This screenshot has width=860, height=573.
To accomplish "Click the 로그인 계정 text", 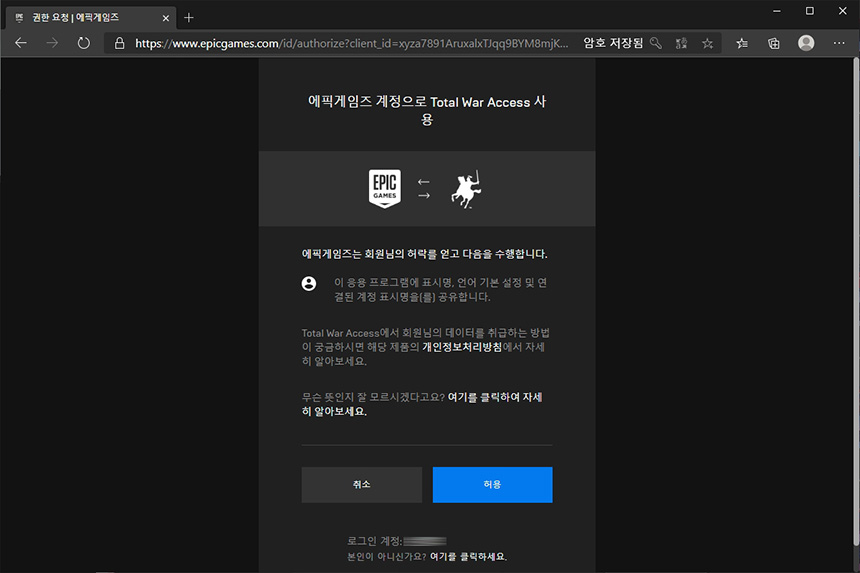I will point(375,541).
